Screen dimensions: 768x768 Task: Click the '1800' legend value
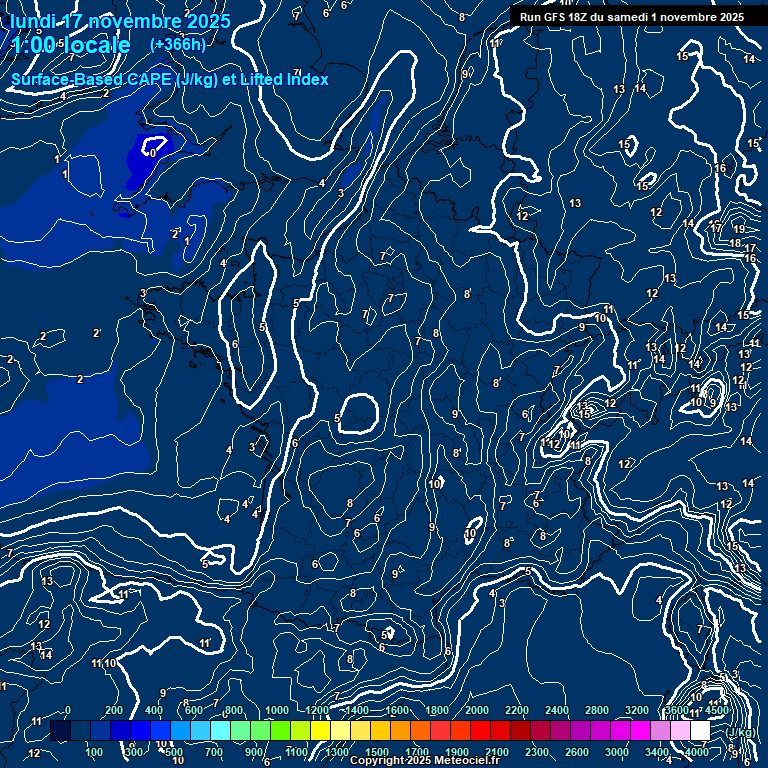437,710
